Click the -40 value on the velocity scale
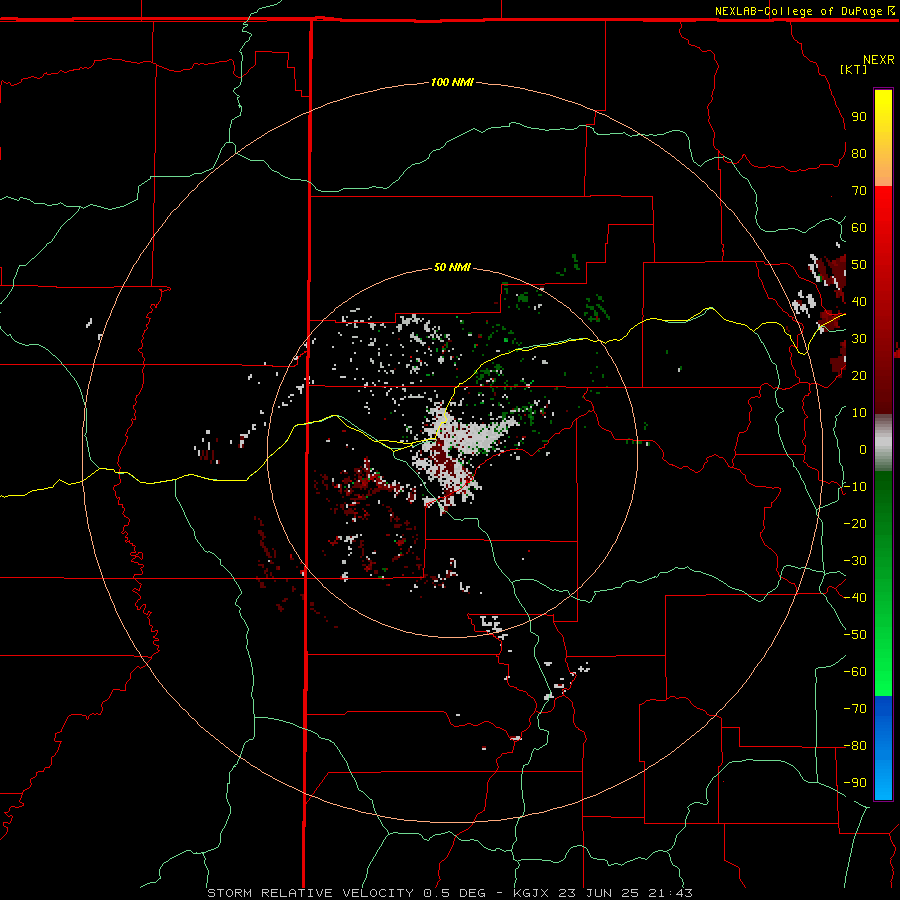This screenshot has width=900, height=900. click(x=855, y=598)
